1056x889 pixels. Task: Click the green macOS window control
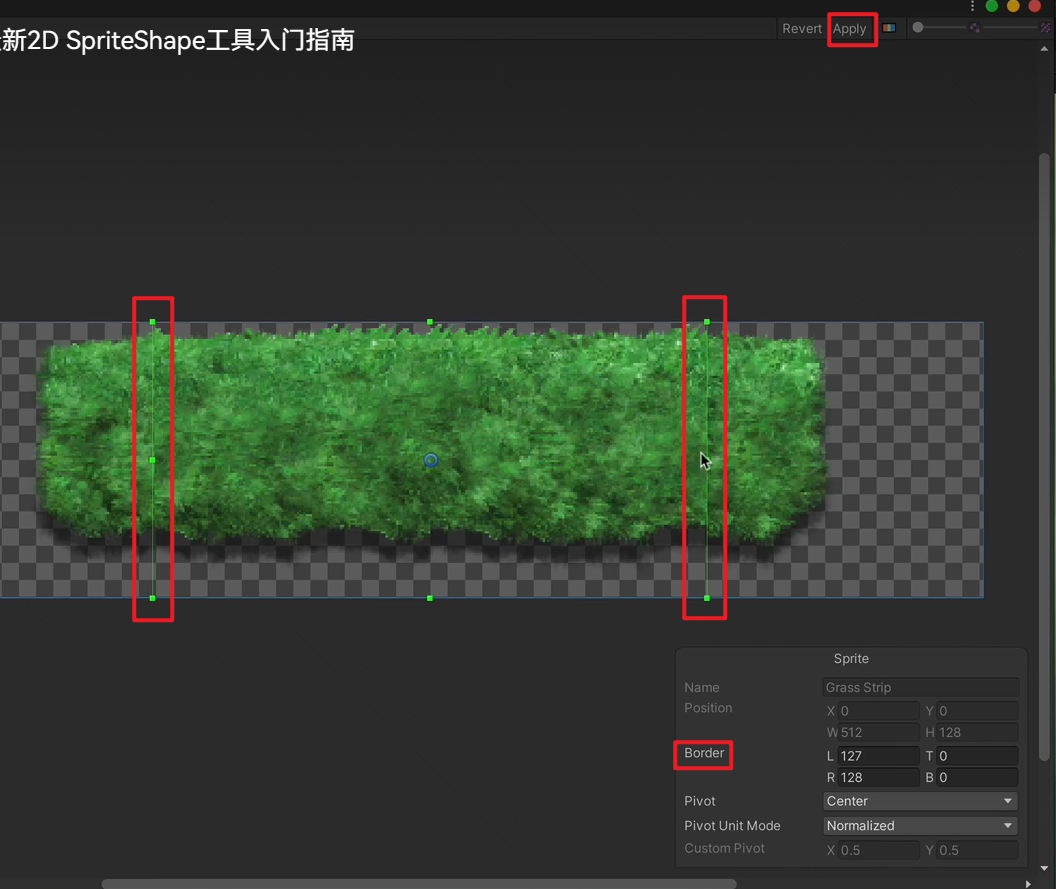(x=992, y=6)
